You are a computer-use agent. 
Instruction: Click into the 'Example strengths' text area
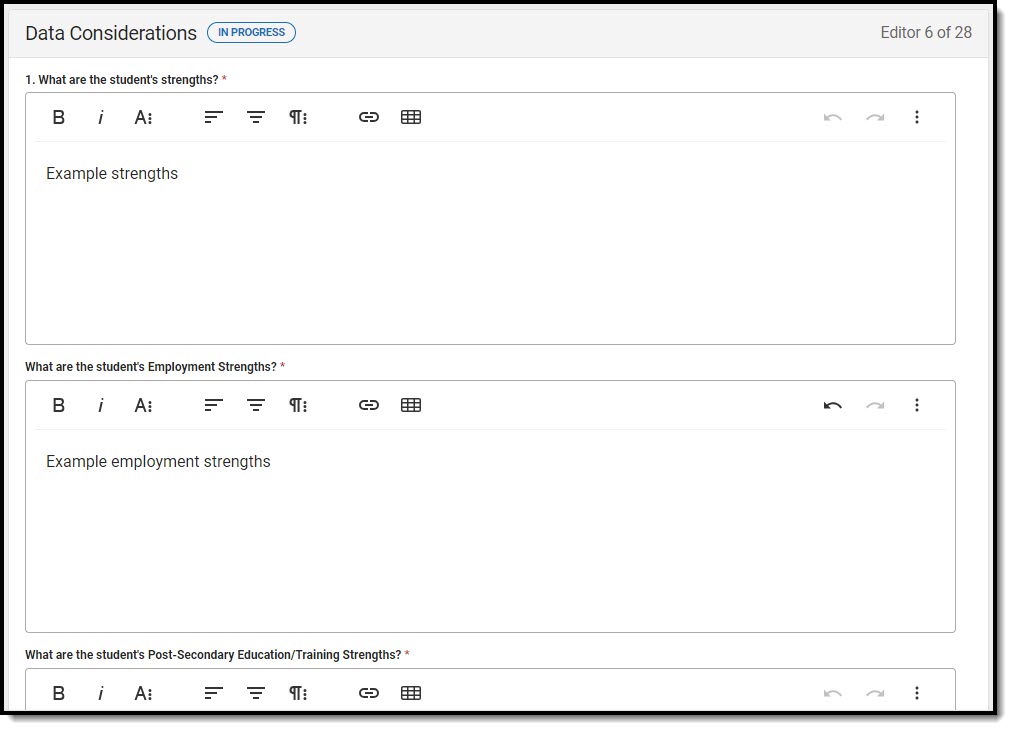pyautogui.click(x=491, y=243)
